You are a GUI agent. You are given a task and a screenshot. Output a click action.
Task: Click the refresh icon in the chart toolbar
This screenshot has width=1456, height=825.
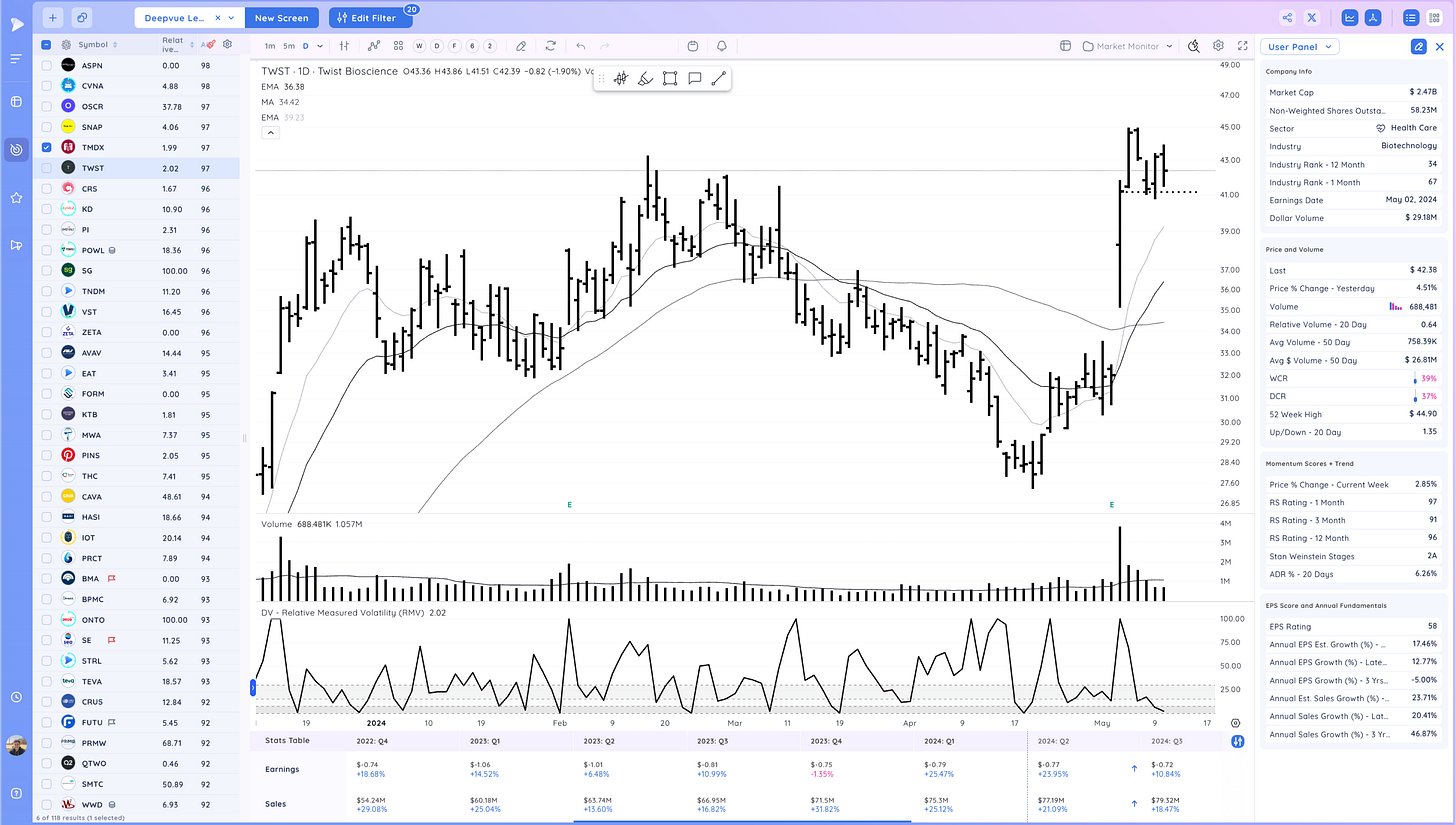click(550, 46)
